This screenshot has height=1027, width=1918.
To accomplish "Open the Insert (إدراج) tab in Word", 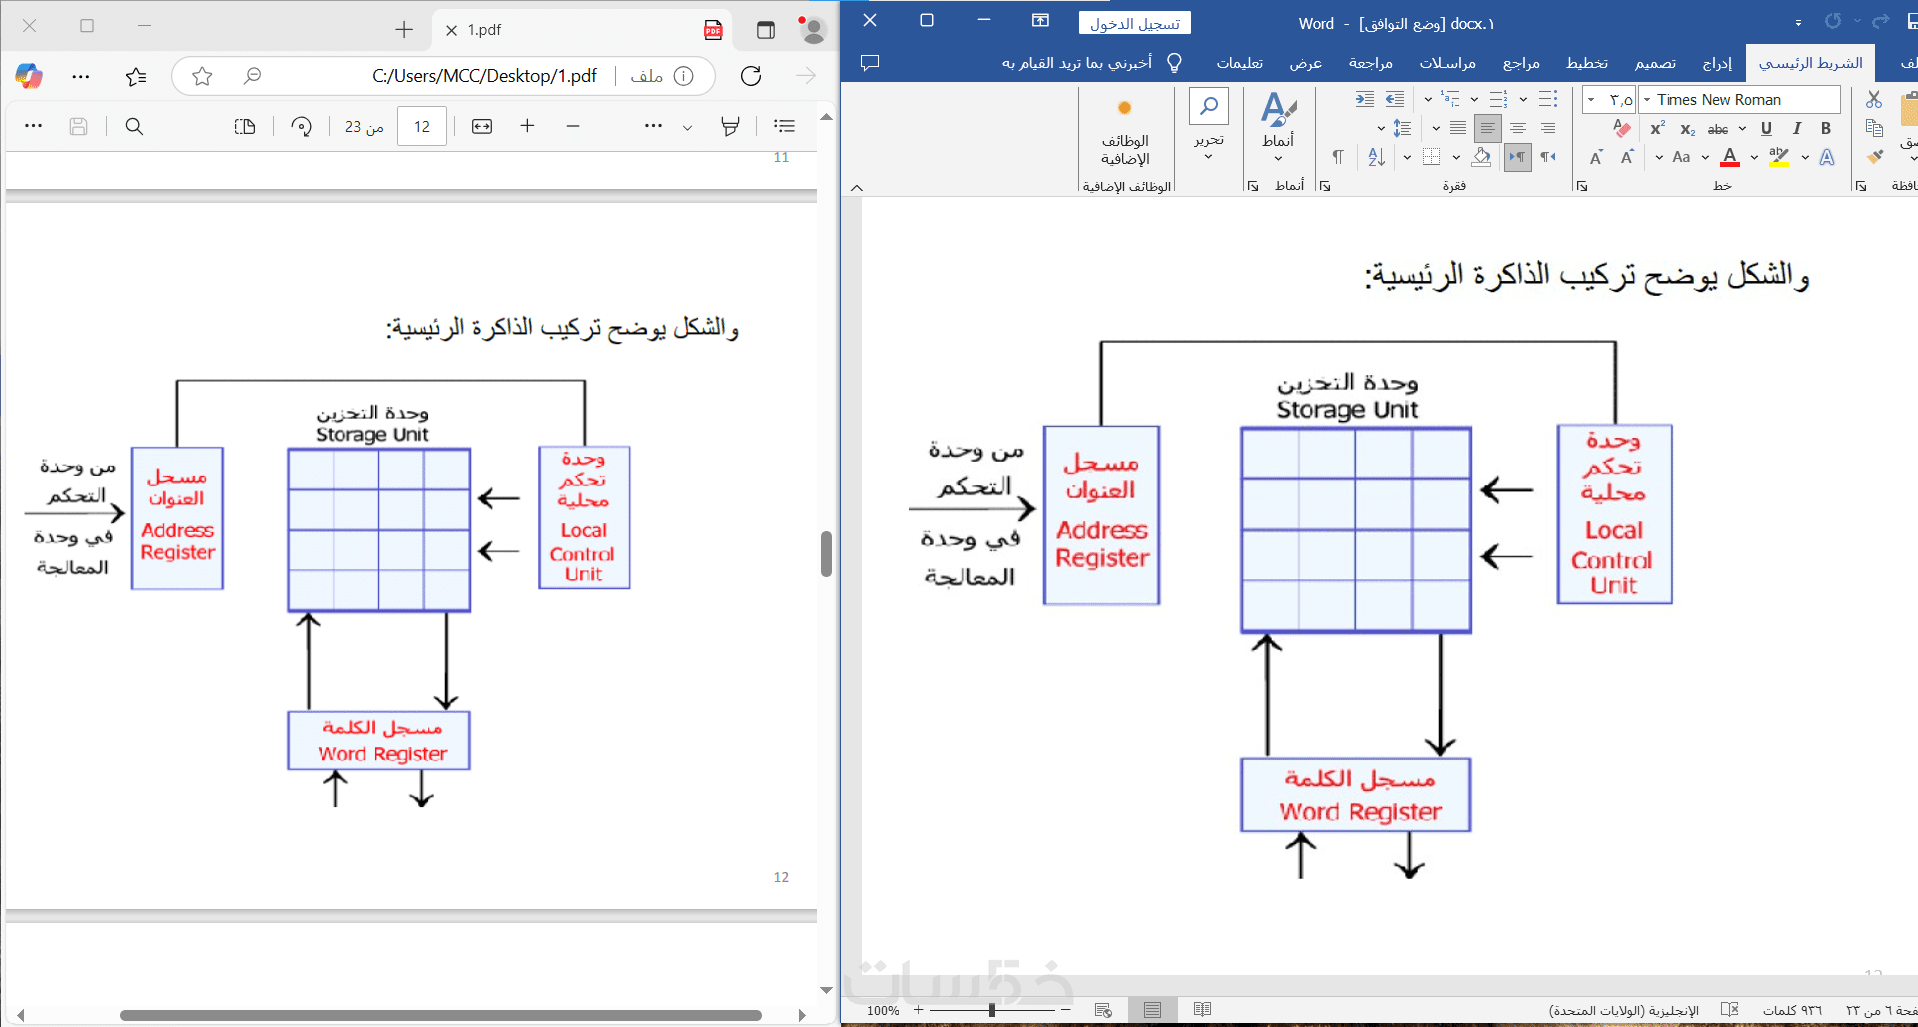I will click(1717, 63).
